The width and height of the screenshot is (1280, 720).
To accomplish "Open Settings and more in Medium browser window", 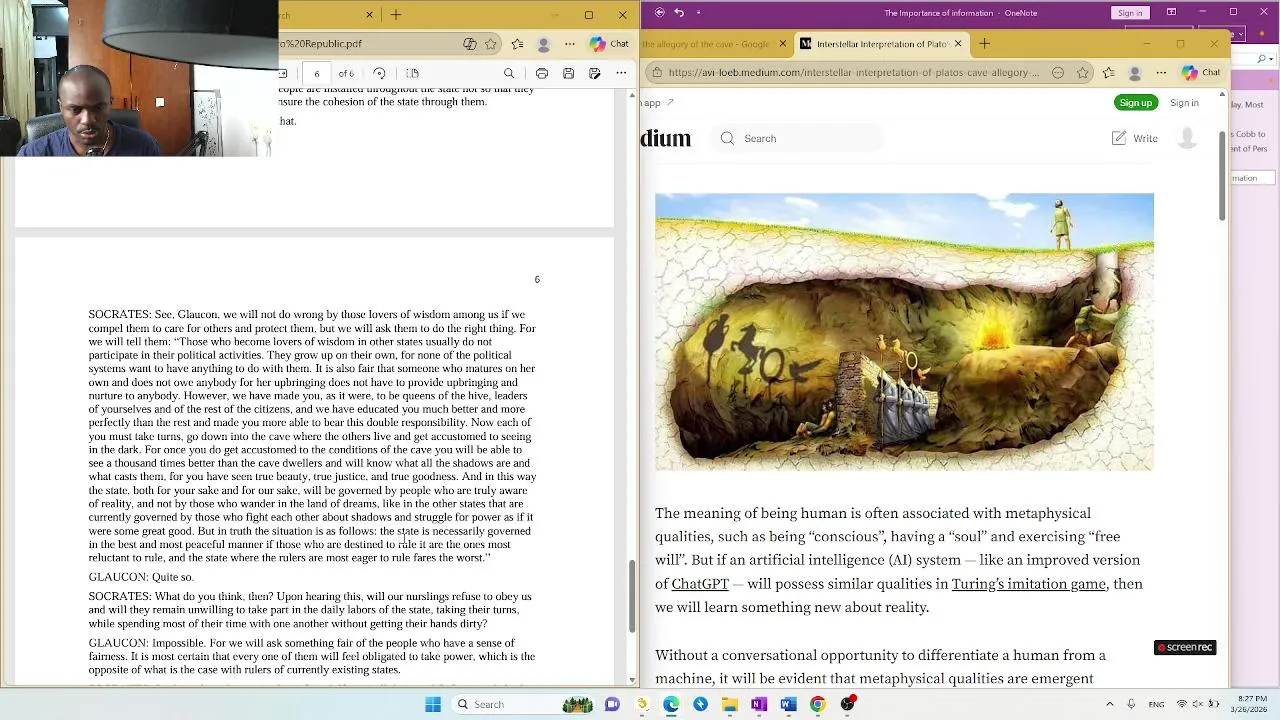I will 1161,73.
